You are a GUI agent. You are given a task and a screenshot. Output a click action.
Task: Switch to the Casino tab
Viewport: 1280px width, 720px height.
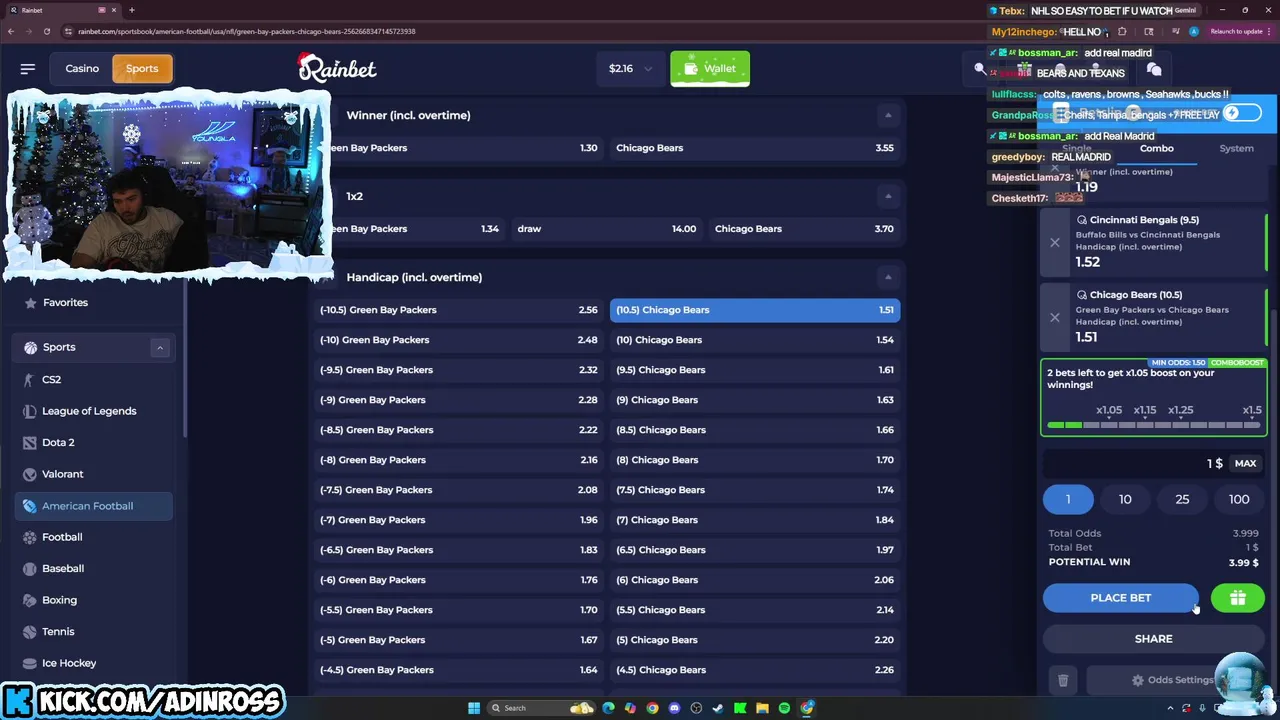click(82, 69)
